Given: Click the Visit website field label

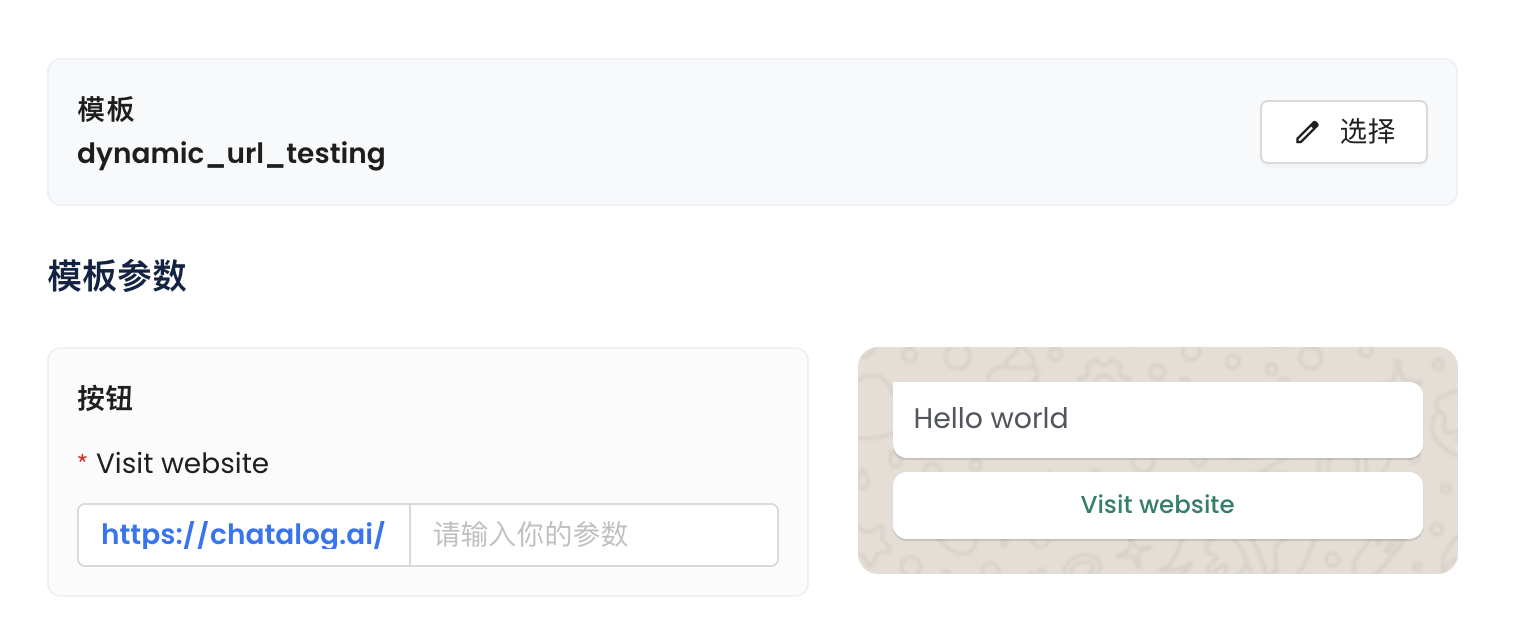Looking at the screenshot, I should coord(182,464).
